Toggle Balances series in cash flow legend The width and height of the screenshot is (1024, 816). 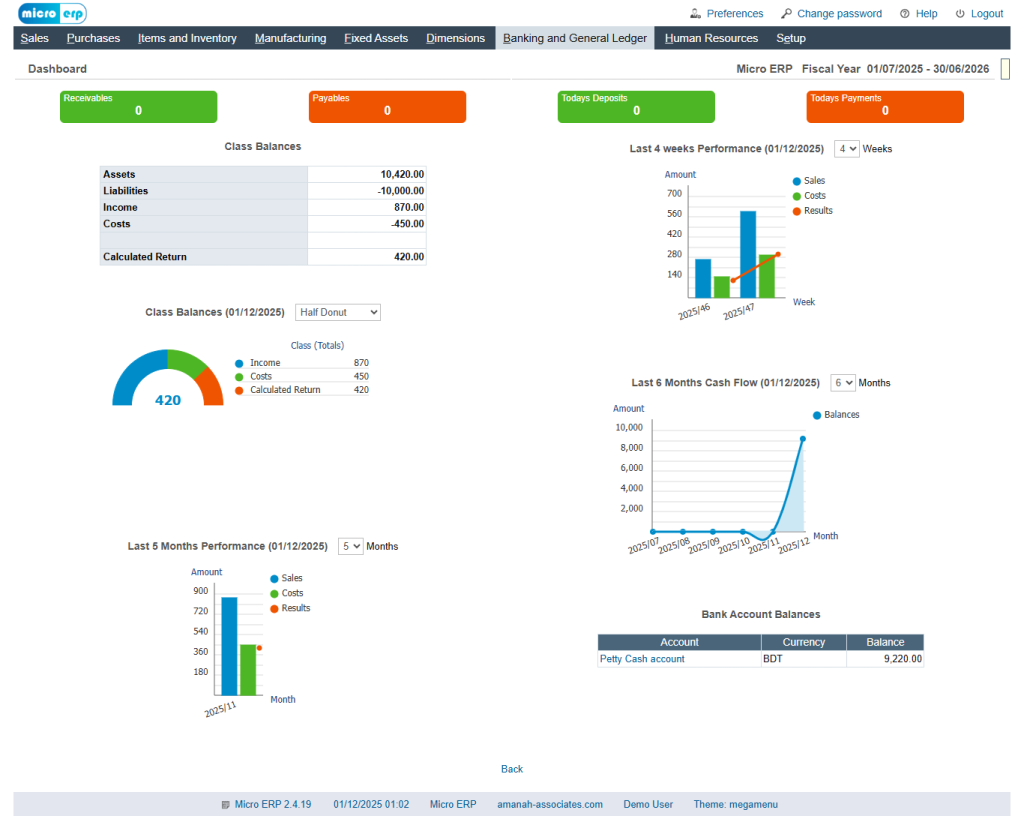click(x=817, y=415)
